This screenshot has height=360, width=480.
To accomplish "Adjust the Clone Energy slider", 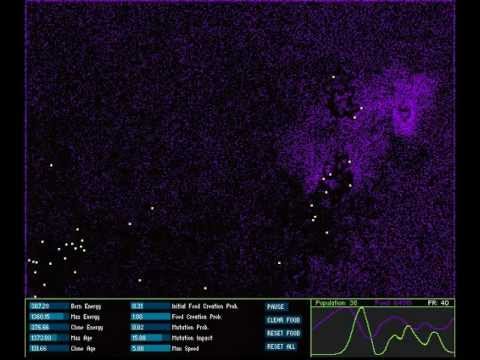I will click(49, 327).
